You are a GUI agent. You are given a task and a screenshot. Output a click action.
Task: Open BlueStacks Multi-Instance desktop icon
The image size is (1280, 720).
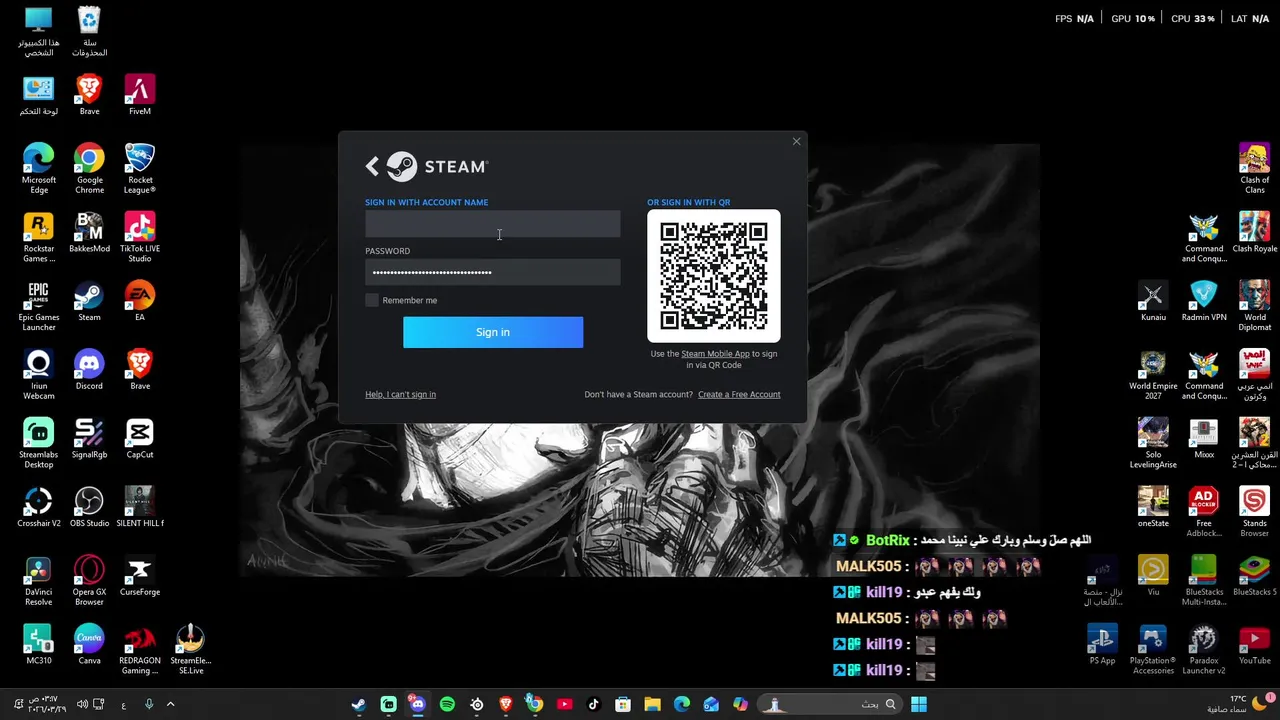point(1203,580)
